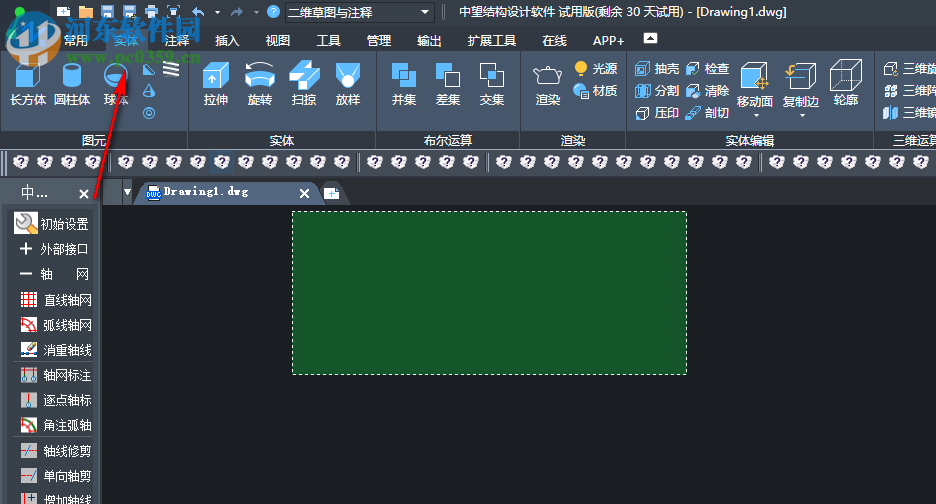Pick the wedge solid icon

(x=149, y=70)
